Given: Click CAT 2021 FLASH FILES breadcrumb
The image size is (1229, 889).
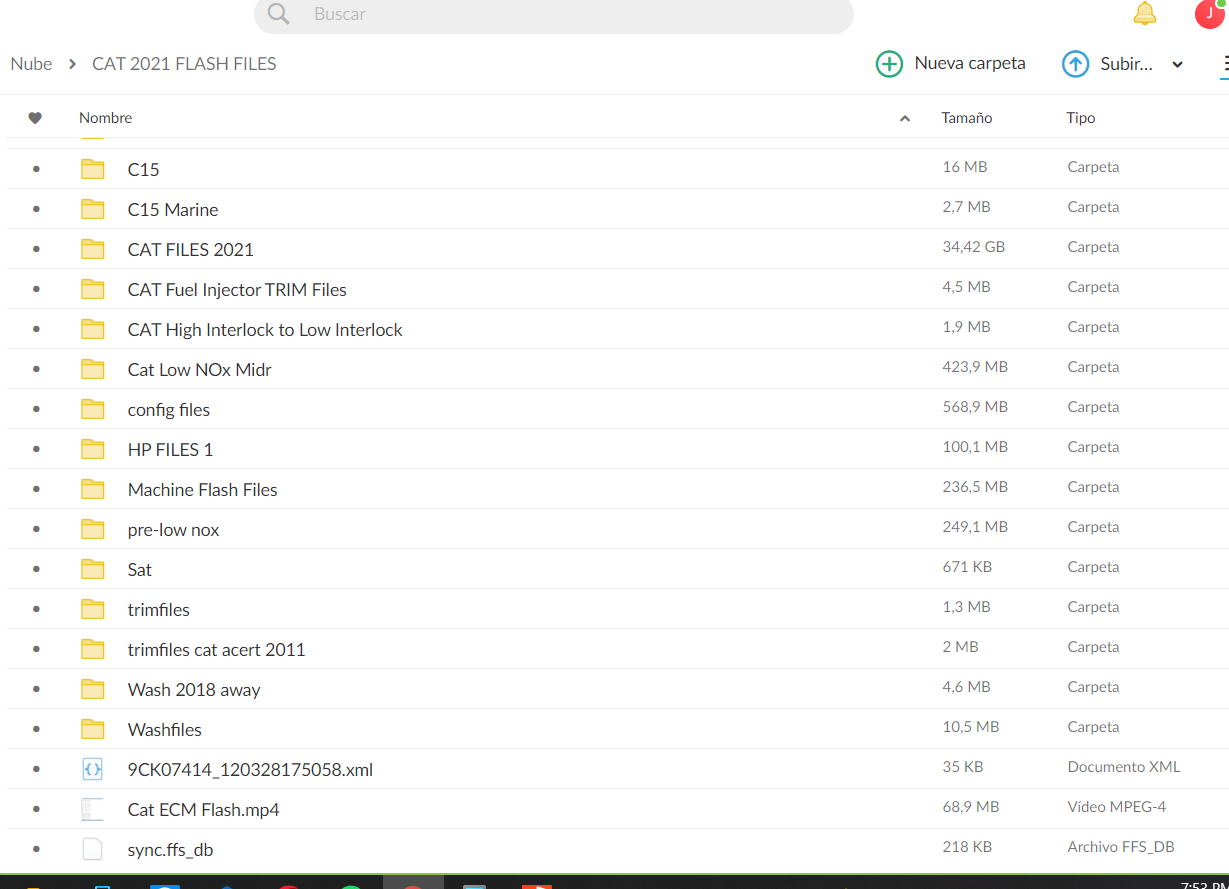Looking at the screenshot, I should click(x=184, y=64).
